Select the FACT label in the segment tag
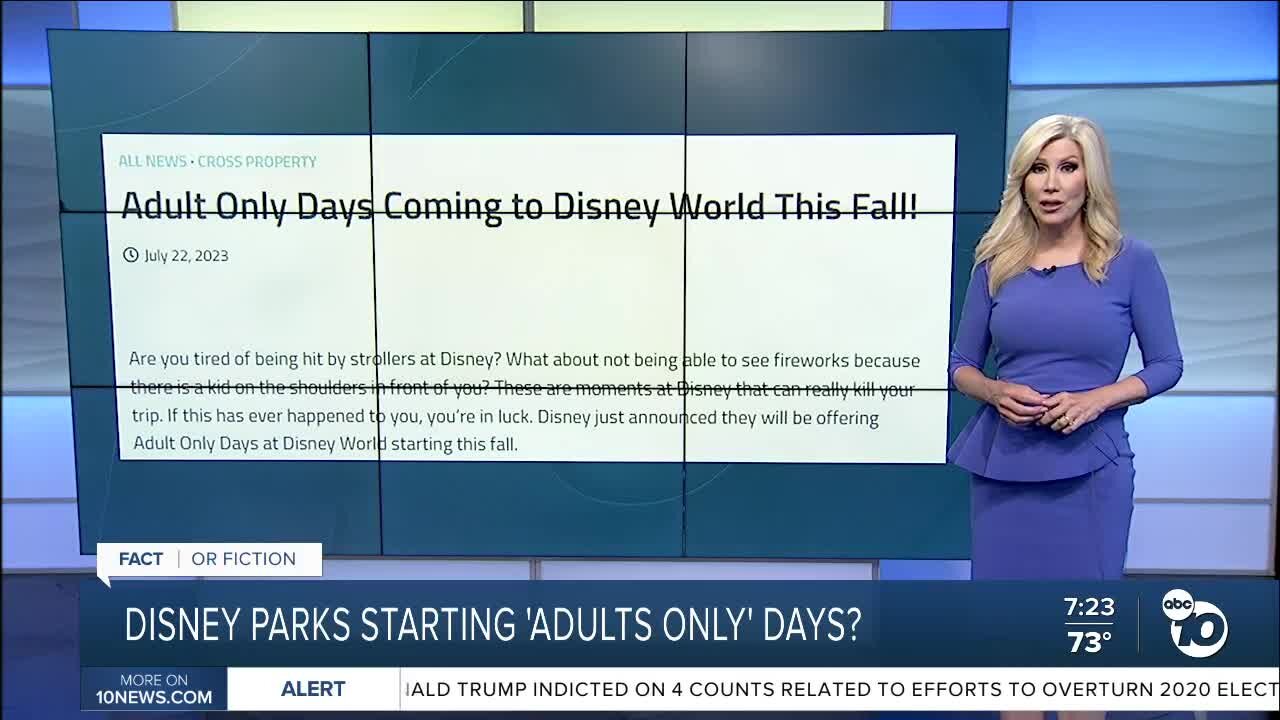The width and height of the screenshot is (1280, 720). click(141, 559)
